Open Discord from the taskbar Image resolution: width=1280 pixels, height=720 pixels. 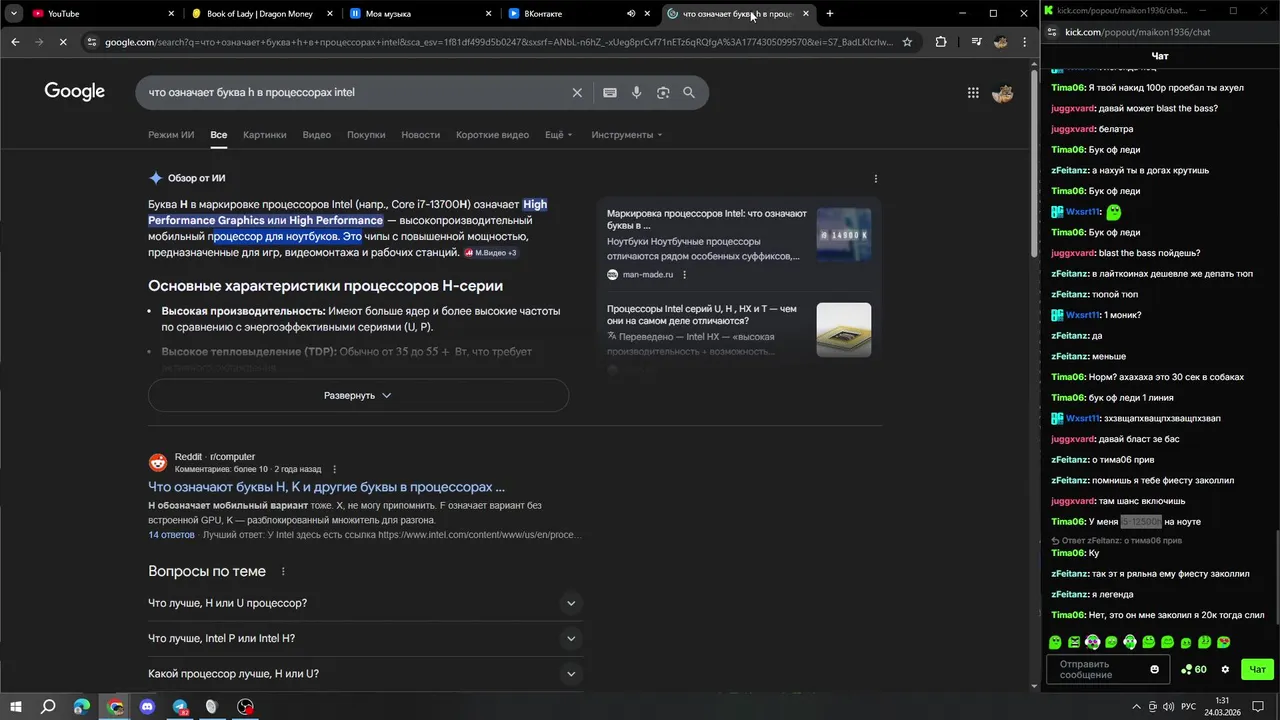tap(148, 707)
